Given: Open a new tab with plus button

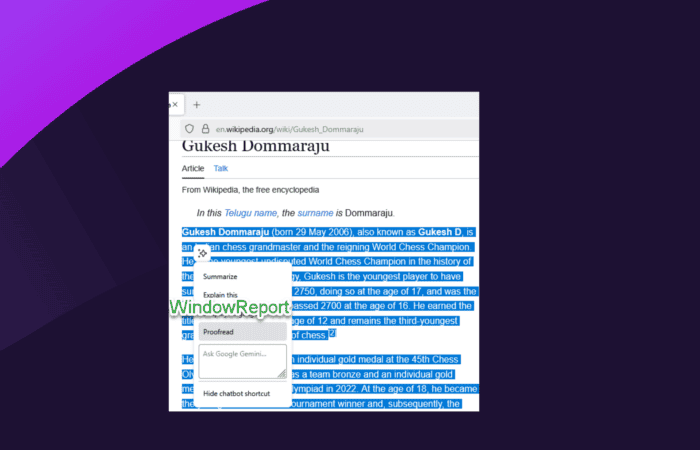Looking at the screenshot, I should 196,105.
